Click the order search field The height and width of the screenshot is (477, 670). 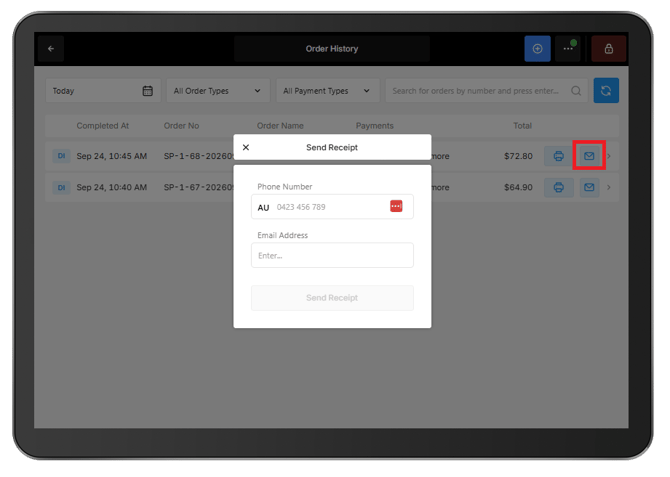coord(487,91)
